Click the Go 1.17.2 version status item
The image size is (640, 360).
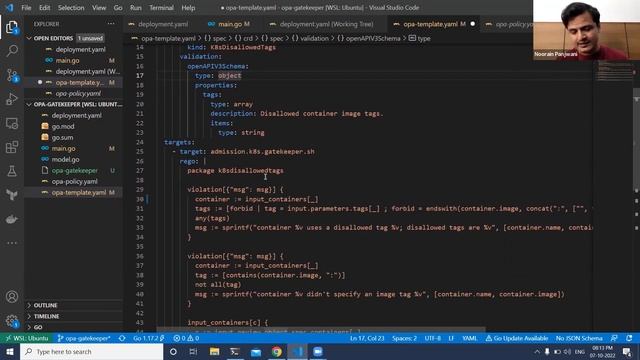149,338
